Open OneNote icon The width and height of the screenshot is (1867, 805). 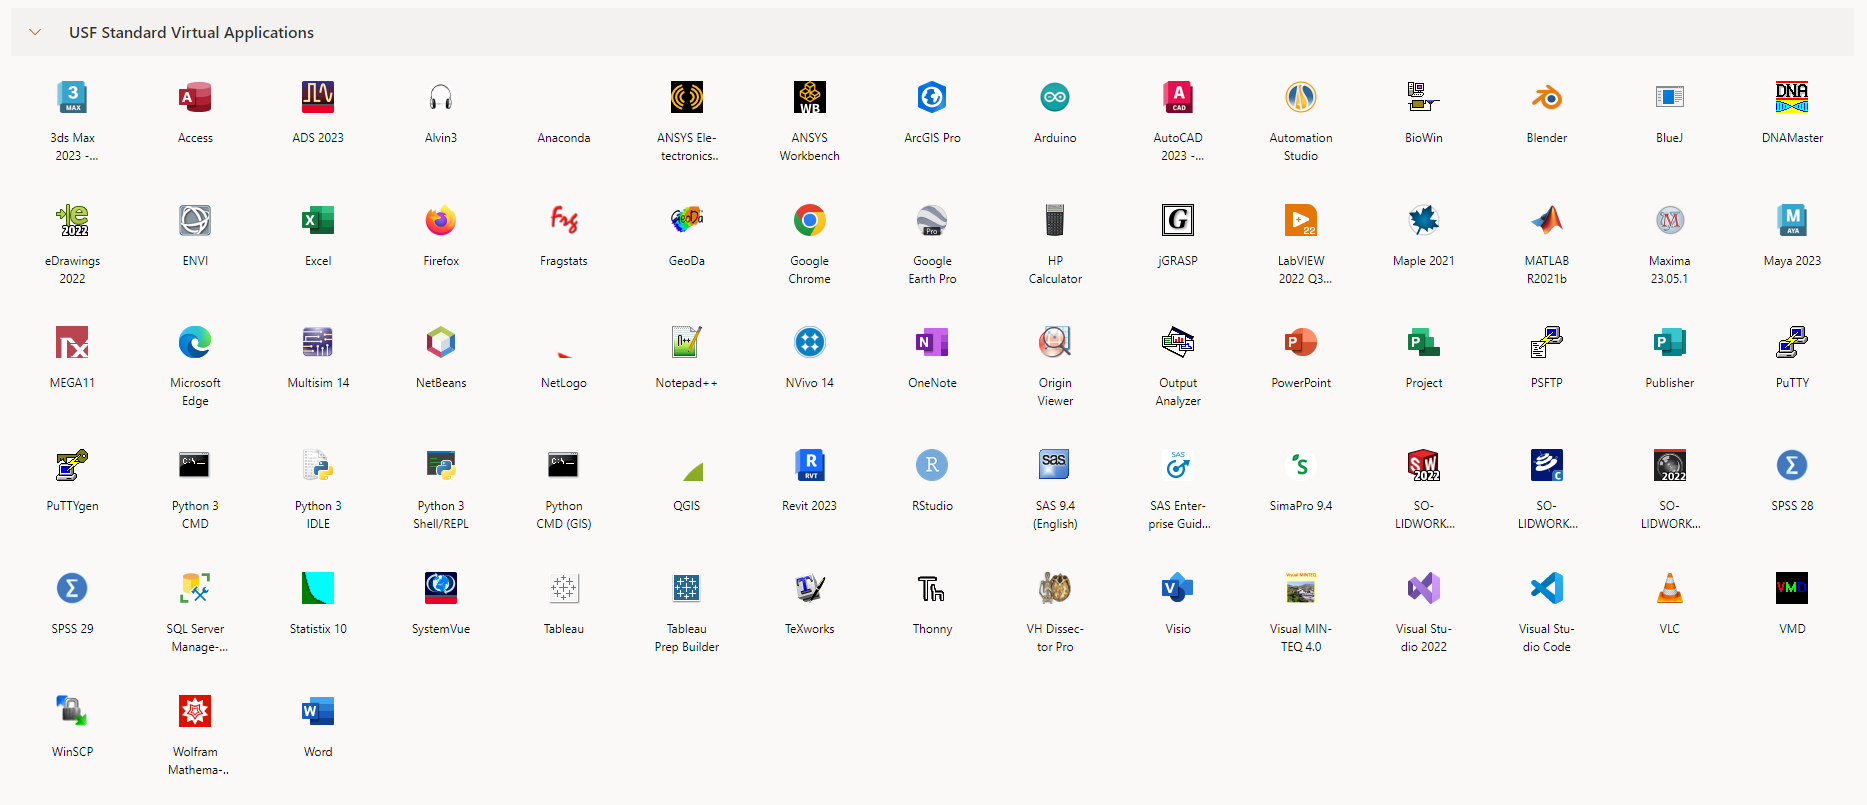[x=932, y=343]
